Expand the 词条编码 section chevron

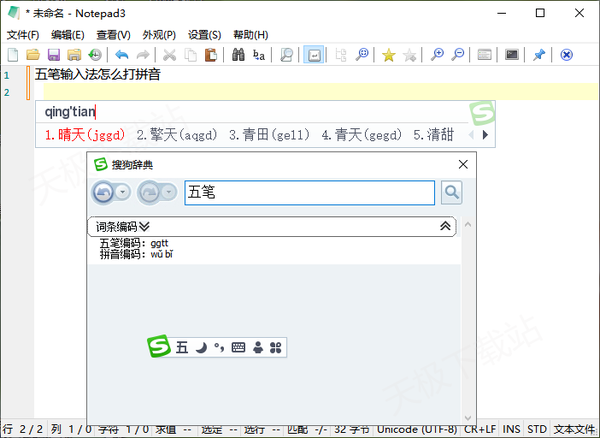click(x=144, y=226)
